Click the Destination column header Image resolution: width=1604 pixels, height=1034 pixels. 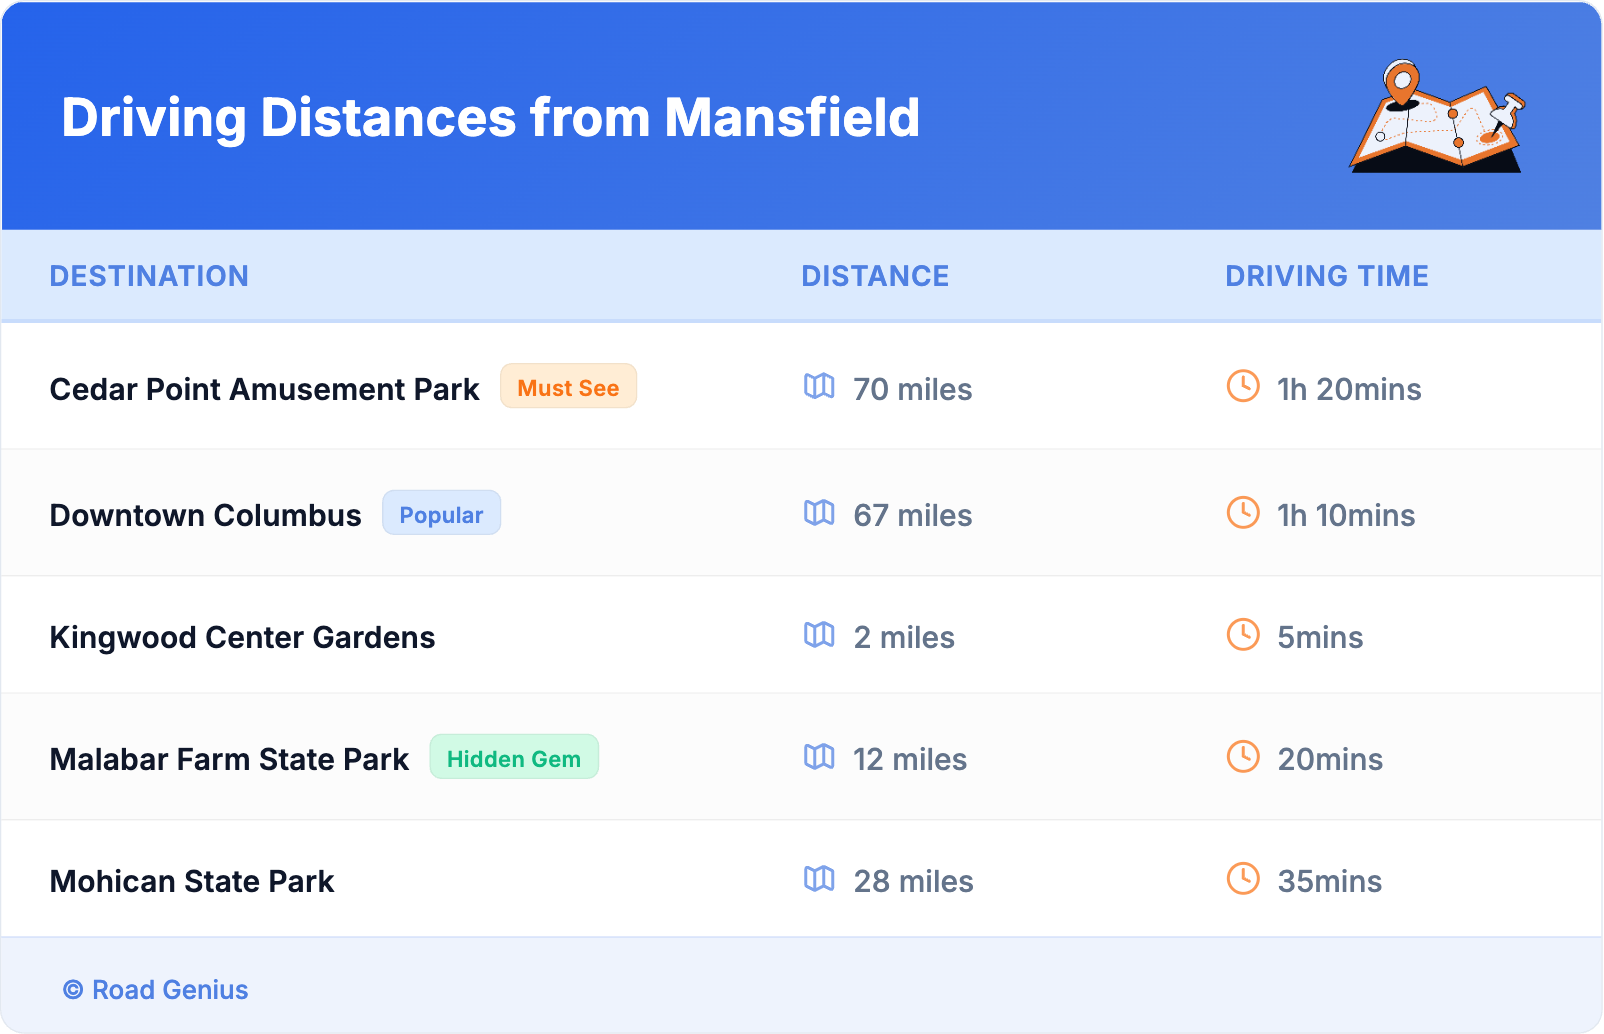[x=149, y=276]
